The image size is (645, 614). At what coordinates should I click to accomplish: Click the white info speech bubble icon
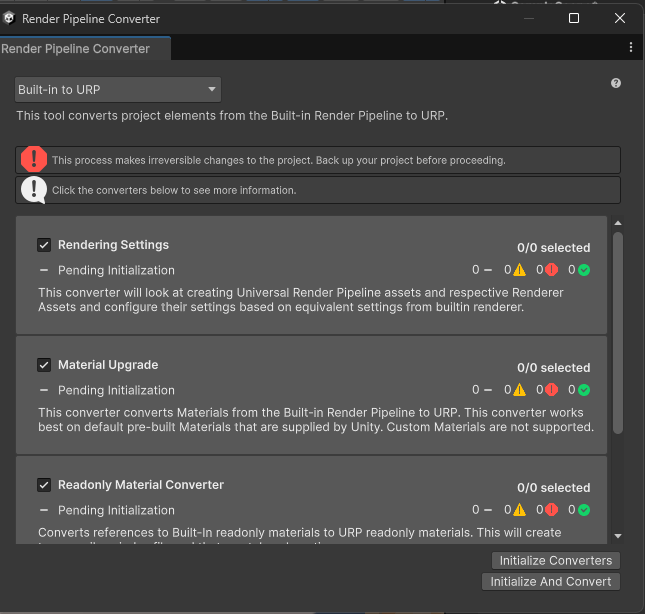click(34, 190)
